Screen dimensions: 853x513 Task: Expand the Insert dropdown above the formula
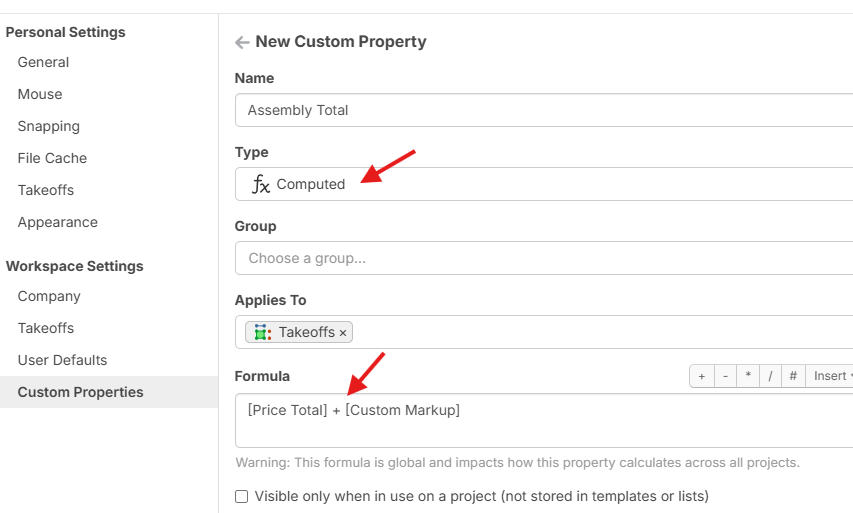(x=832, y=376)
